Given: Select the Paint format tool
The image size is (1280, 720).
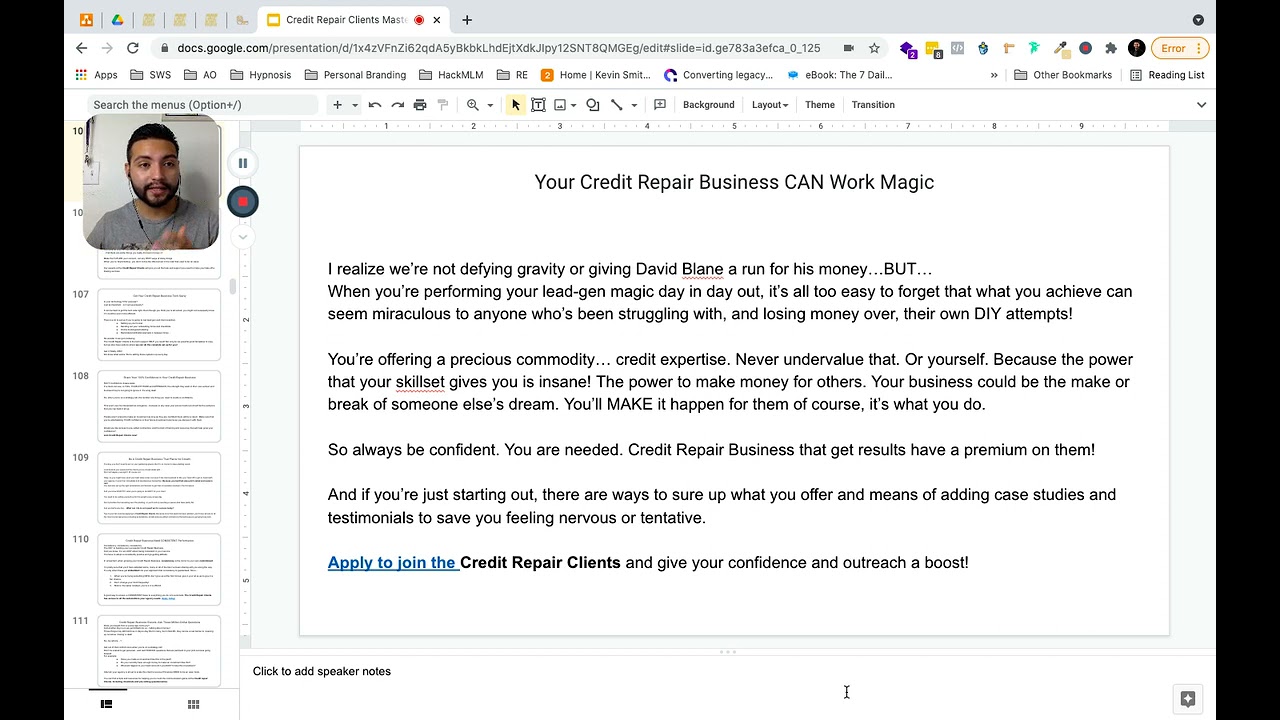Looking at the screenshot, I should pyautogui.click(x=443, y=105).
